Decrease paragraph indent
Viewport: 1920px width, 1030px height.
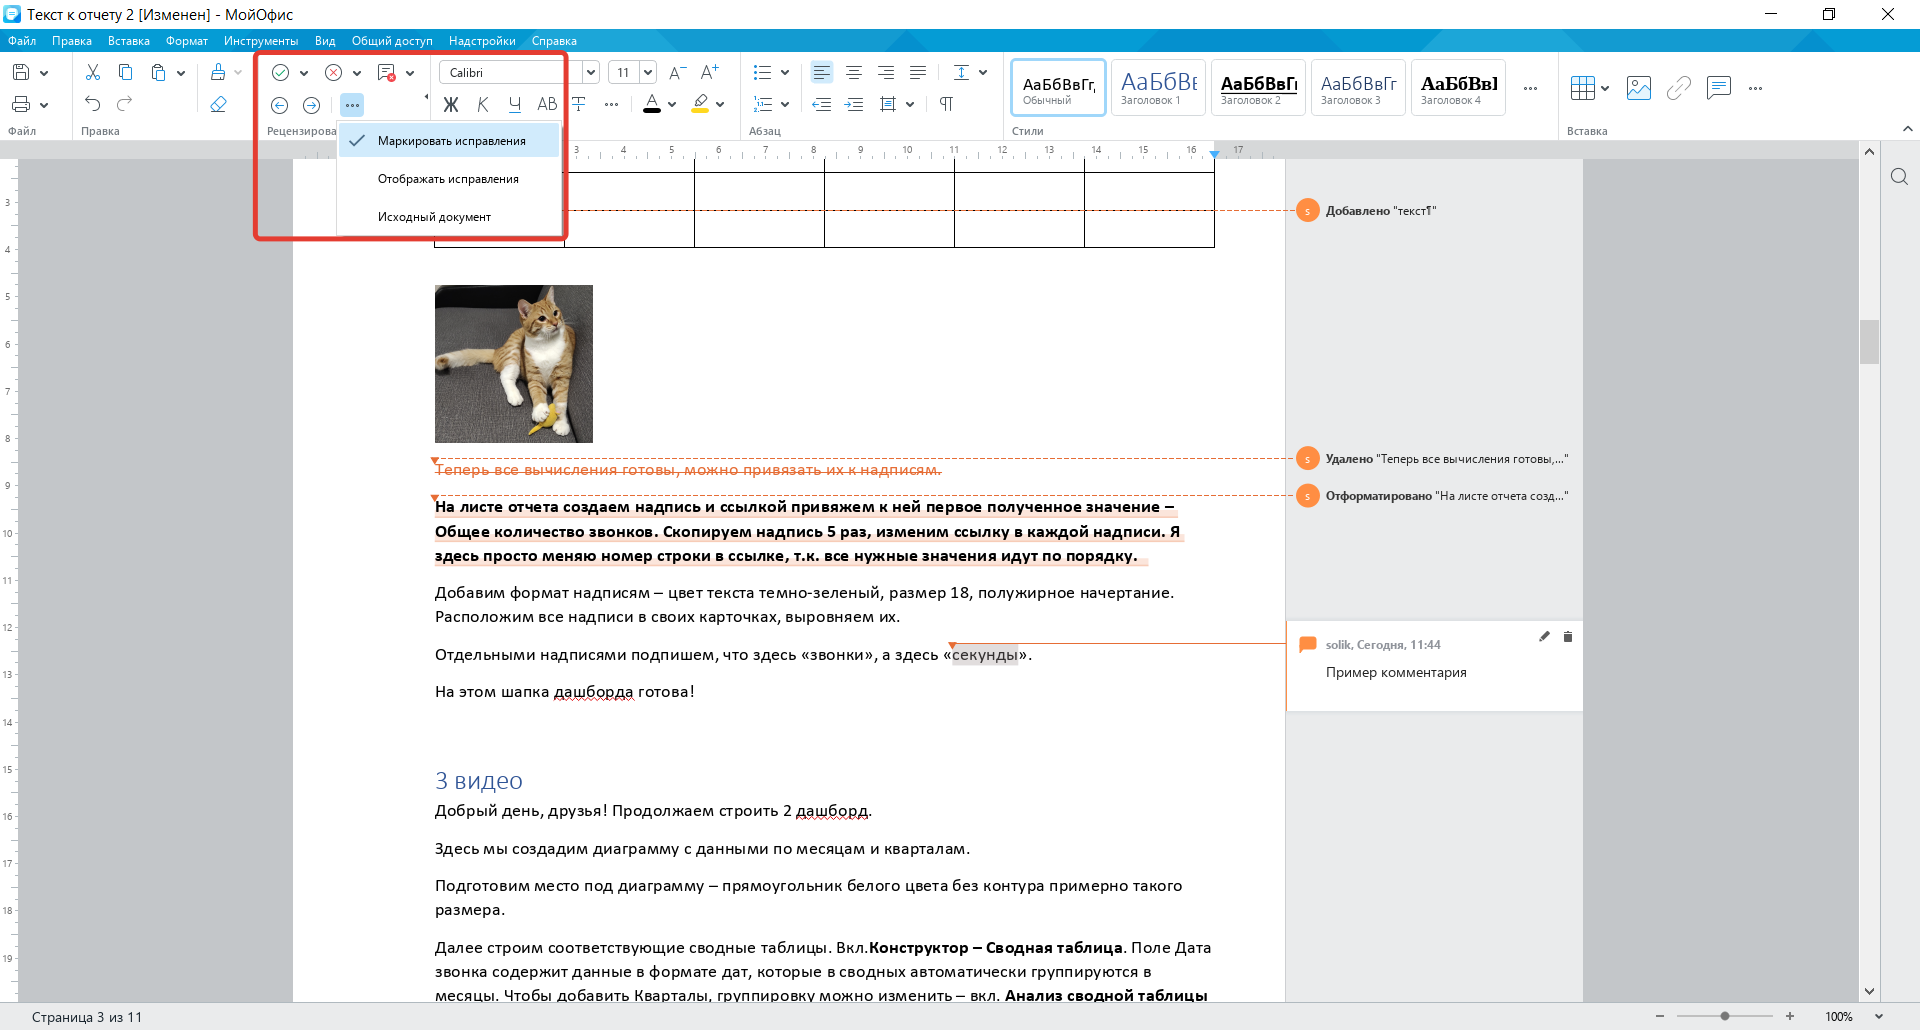pyautogui.click(x=822, y=104)
